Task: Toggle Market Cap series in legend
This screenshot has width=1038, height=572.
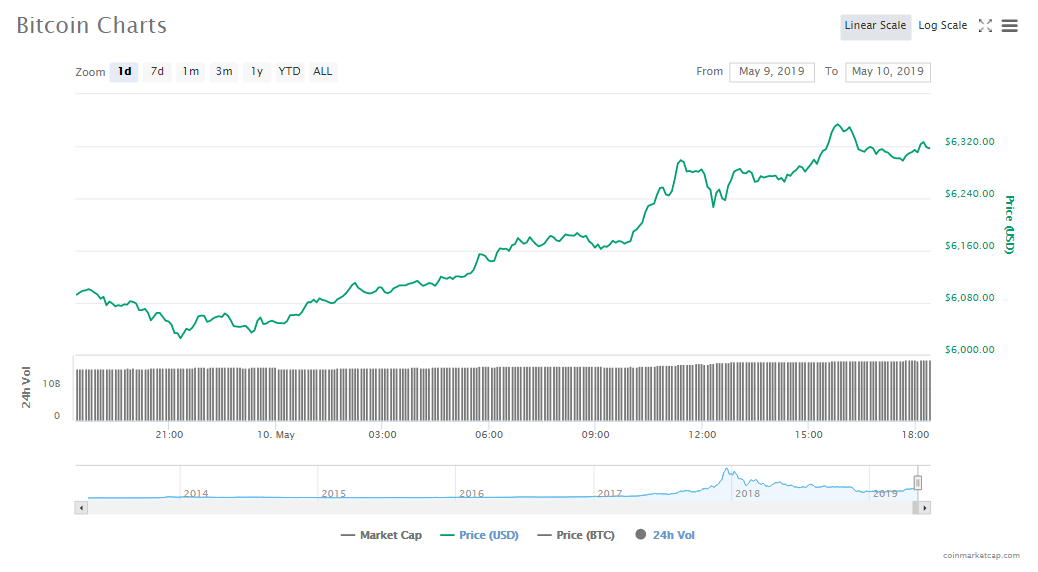Action: [x=381, y=535]
